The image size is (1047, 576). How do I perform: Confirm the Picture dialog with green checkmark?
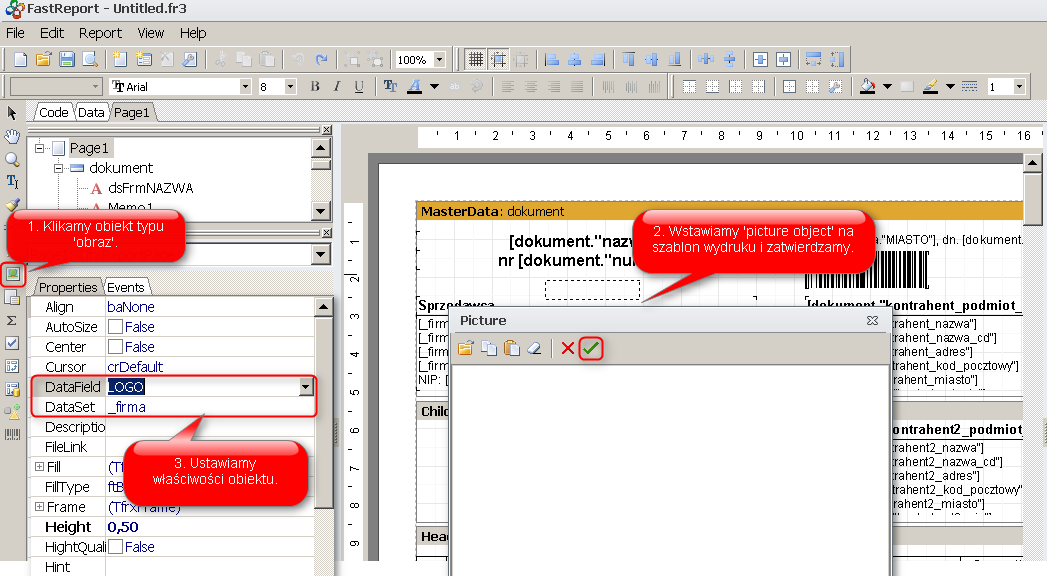pyautogui.click(x=591, y=348)
